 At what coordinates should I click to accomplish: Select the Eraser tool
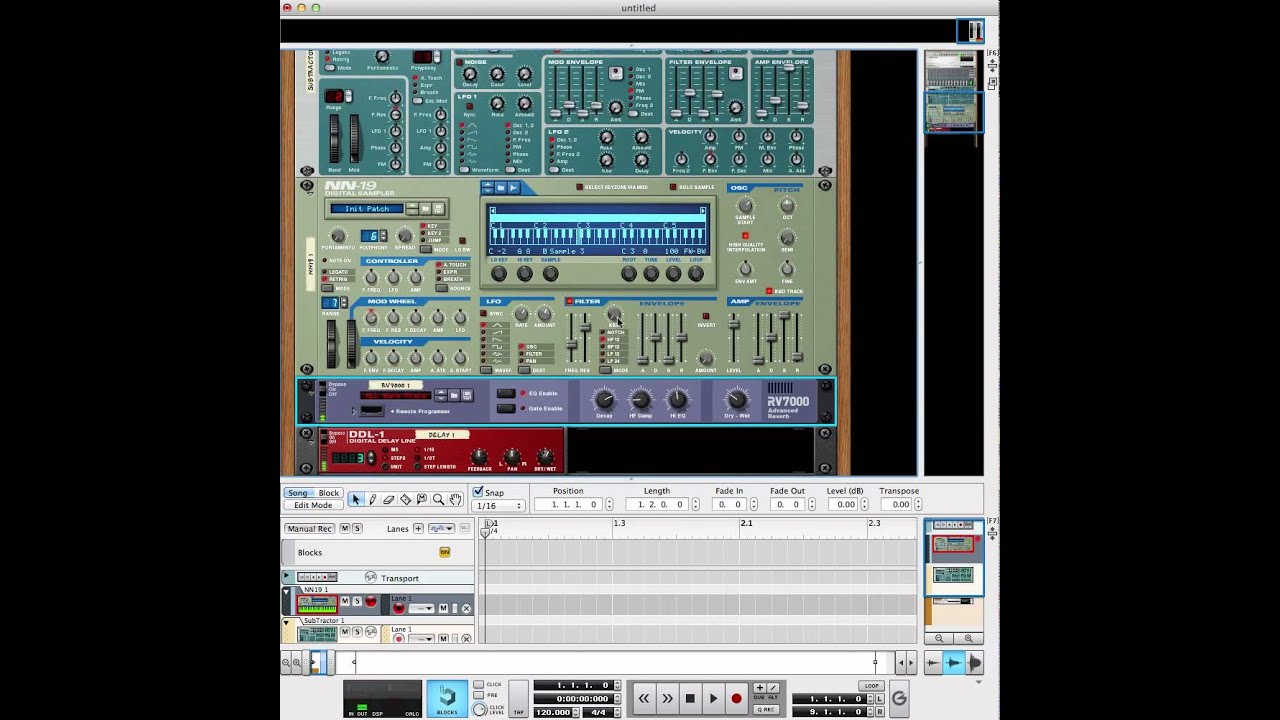click(389, 499)
